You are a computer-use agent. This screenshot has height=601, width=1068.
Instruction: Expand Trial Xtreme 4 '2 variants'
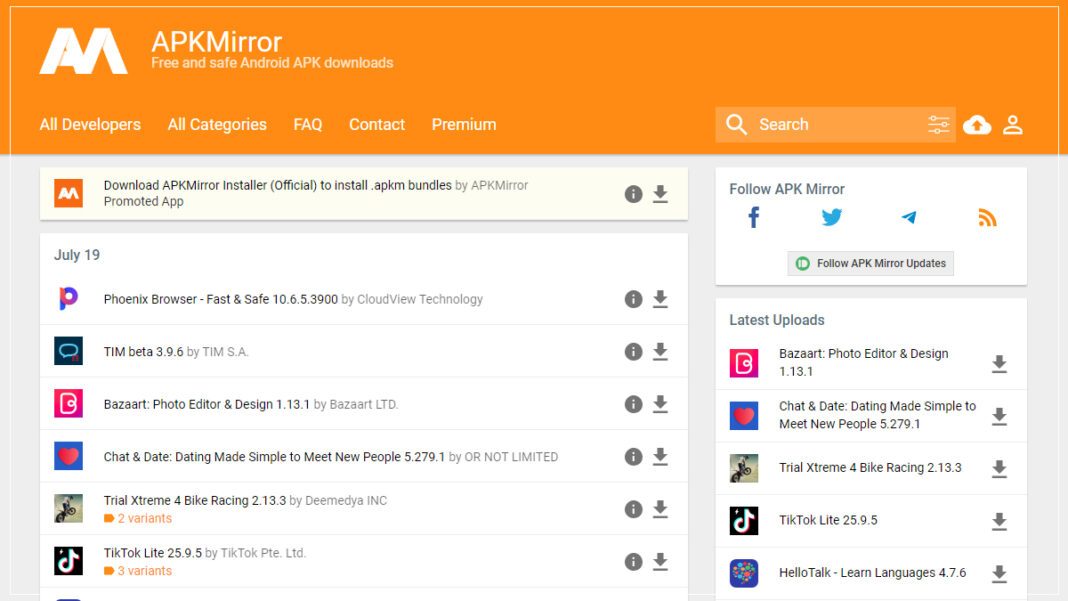(138, 519)
